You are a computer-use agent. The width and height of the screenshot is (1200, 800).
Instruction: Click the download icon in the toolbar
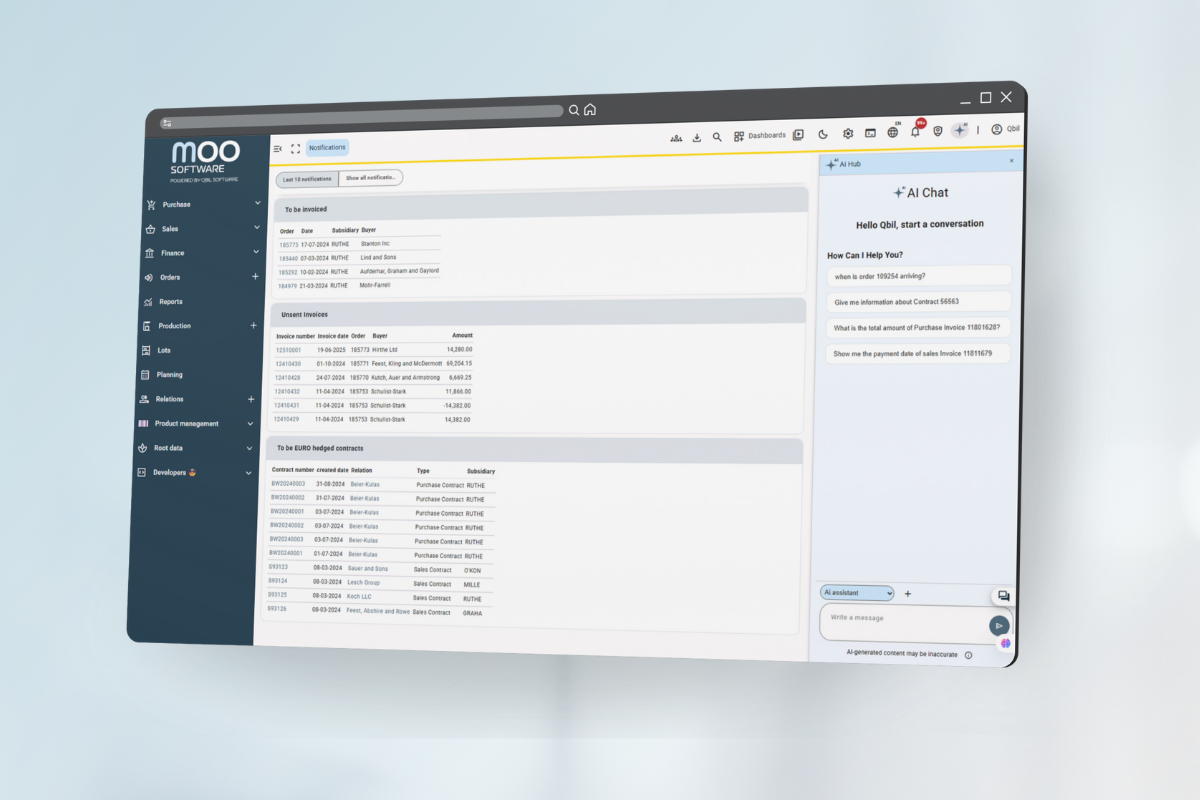(697, 137)
